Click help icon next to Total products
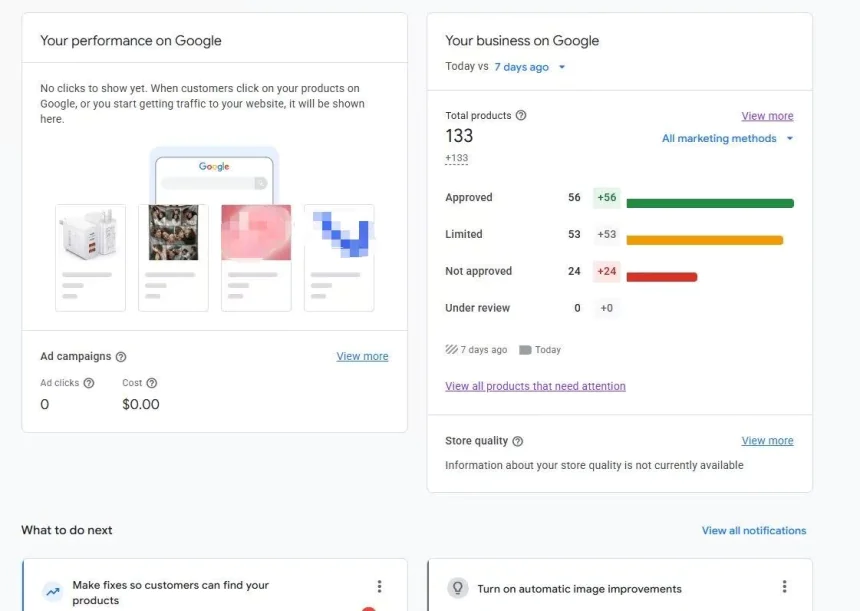This screenshot has width=860, height=611. click(x=521, y=116)
